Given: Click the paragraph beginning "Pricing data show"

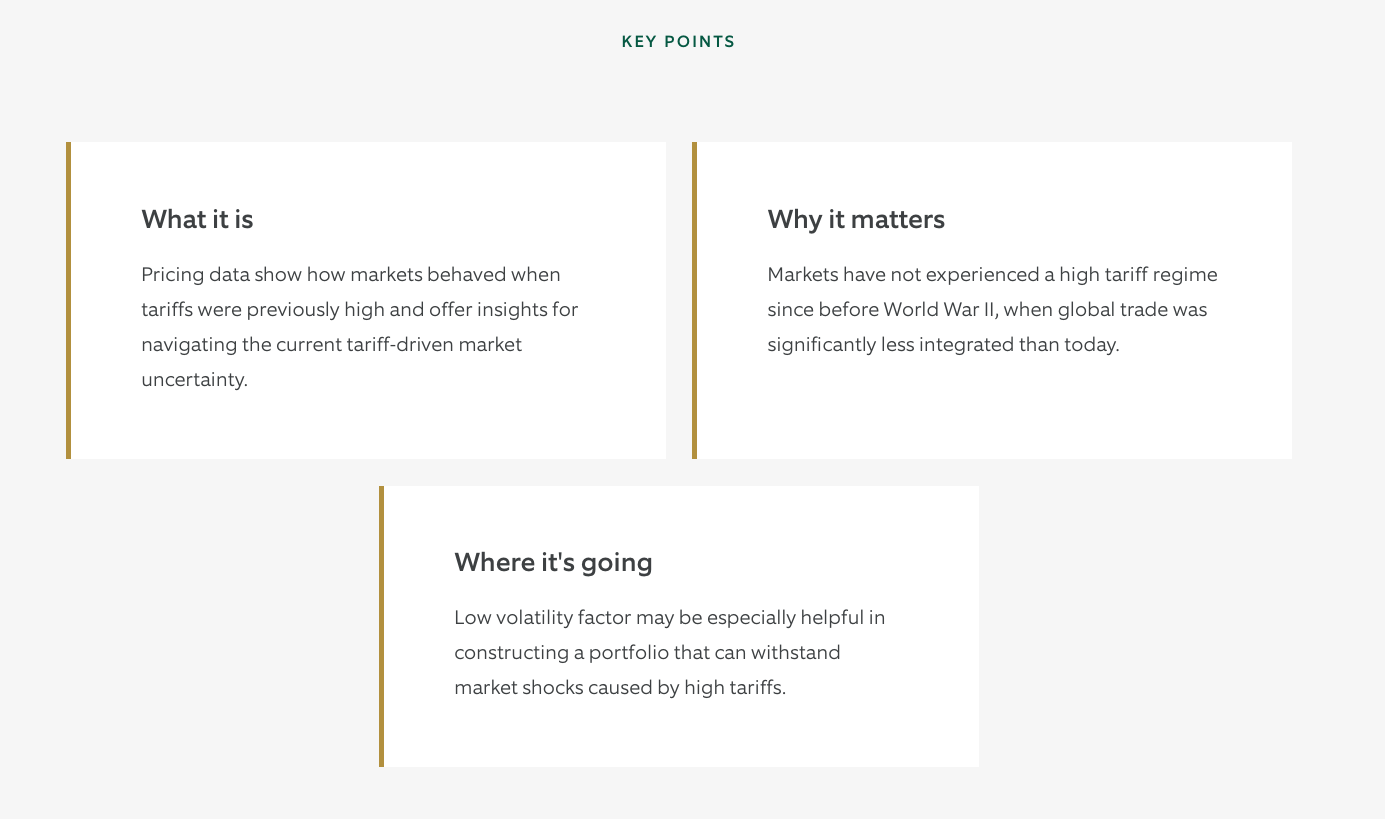Looking at the screenshot, I should 360,327.
